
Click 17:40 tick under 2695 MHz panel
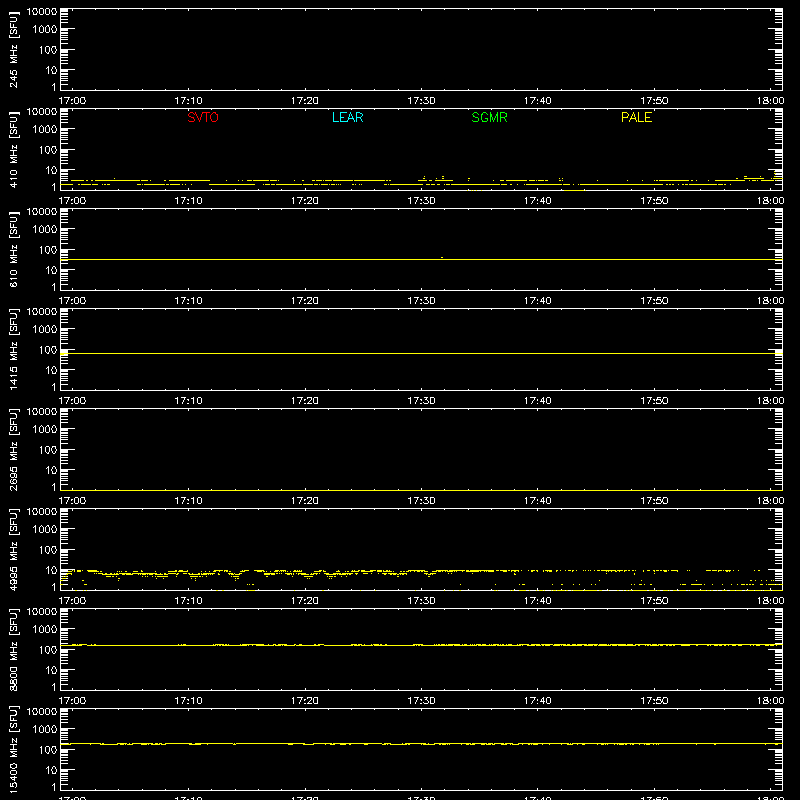[x=538, y=501]
